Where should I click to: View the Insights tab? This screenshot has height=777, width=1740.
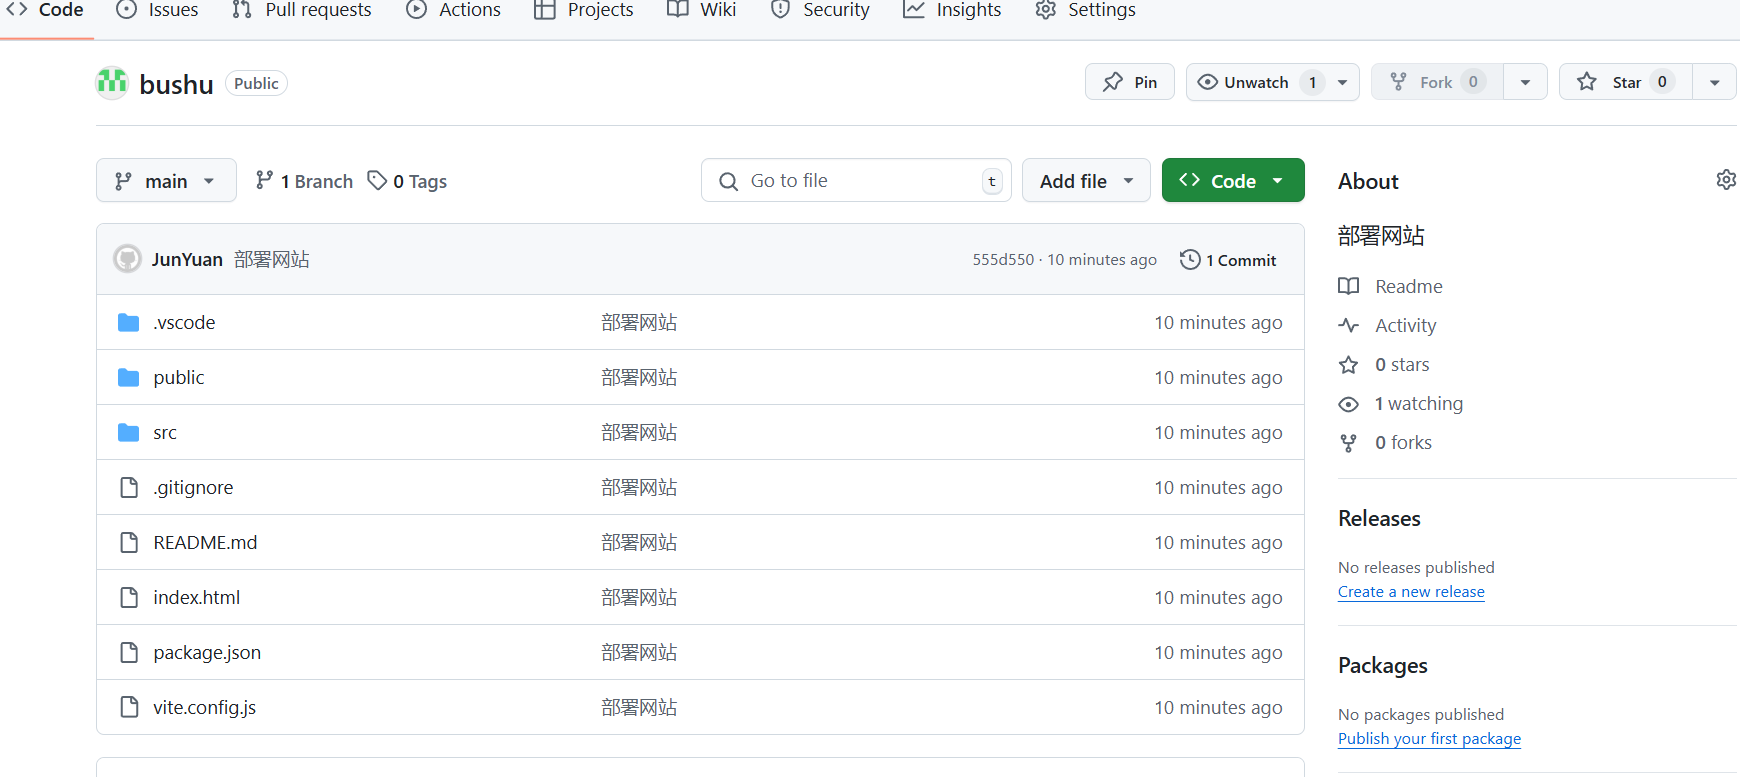(x=953, y=10)
